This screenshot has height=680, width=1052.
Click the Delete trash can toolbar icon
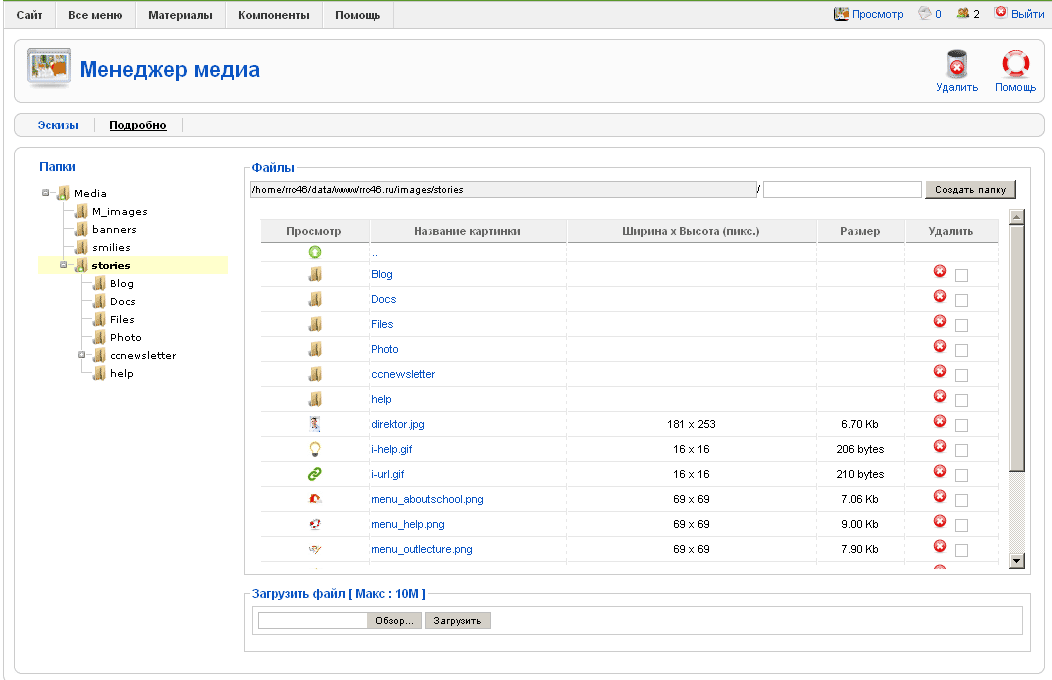click(x=956, y=65)
